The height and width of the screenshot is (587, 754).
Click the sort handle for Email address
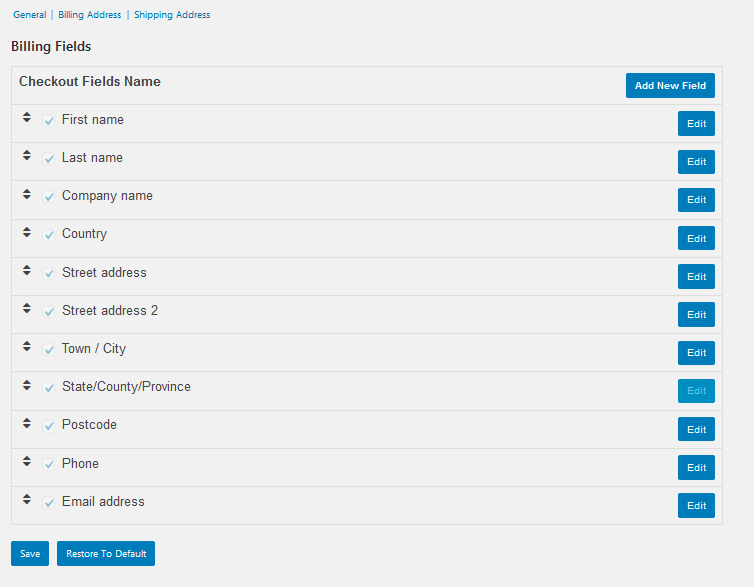pyautogui.click(x=27, y=500)
